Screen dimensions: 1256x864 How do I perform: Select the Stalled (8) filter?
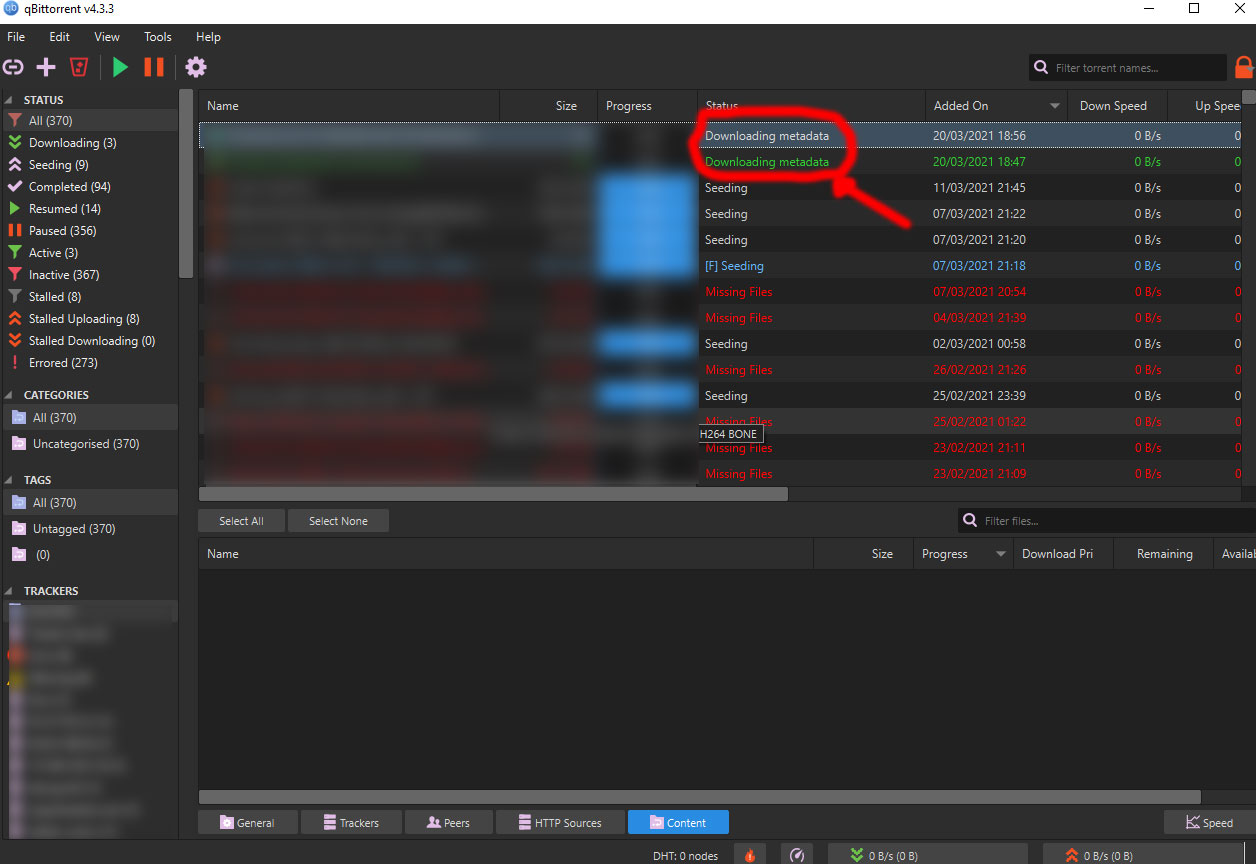point(89,297)
